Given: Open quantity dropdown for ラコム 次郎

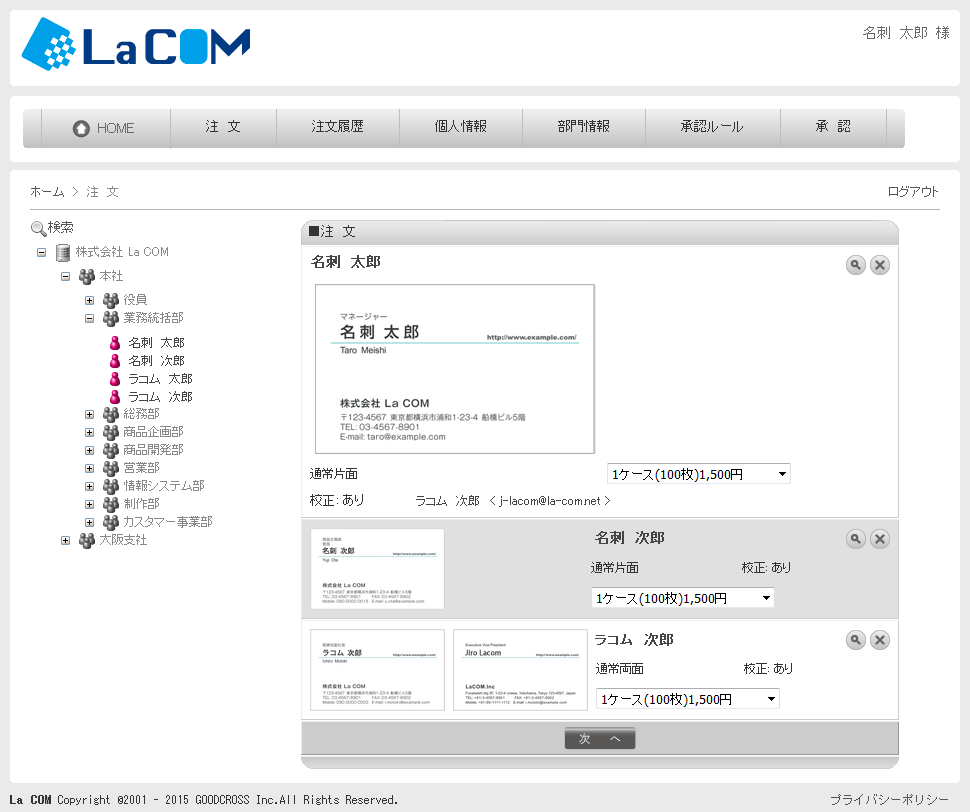Looking at the screenshot, I should tap(687, 699).
